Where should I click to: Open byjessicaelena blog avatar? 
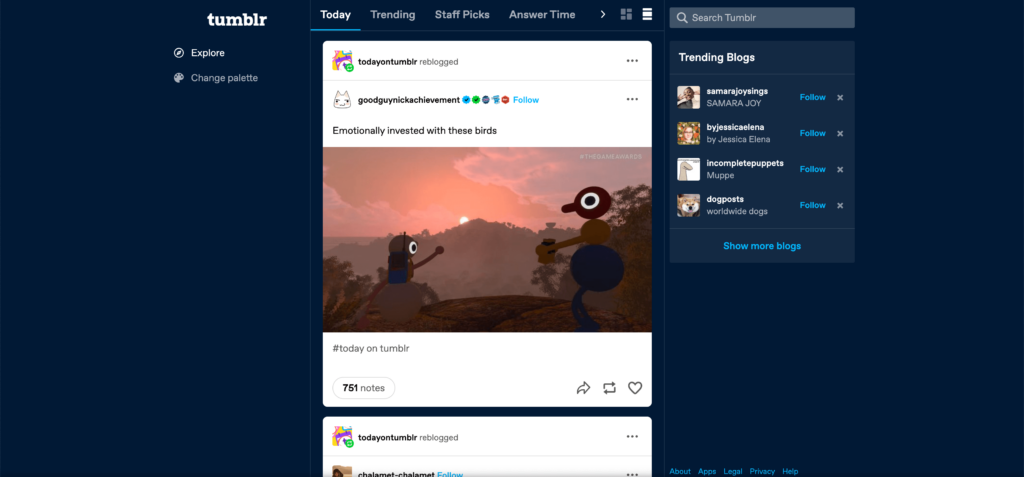(688, 133)
